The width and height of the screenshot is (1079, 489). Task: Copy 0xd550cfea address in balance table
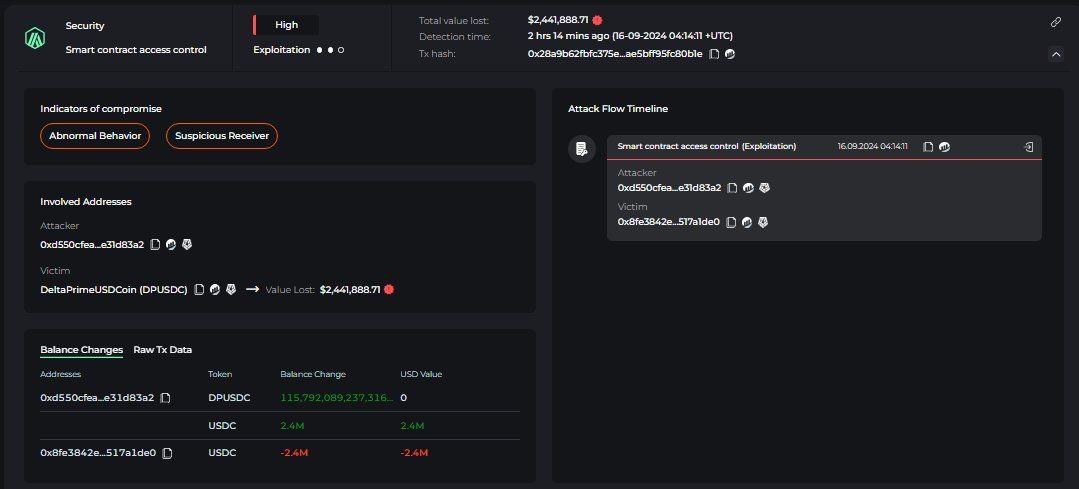(x=165, y=398)
